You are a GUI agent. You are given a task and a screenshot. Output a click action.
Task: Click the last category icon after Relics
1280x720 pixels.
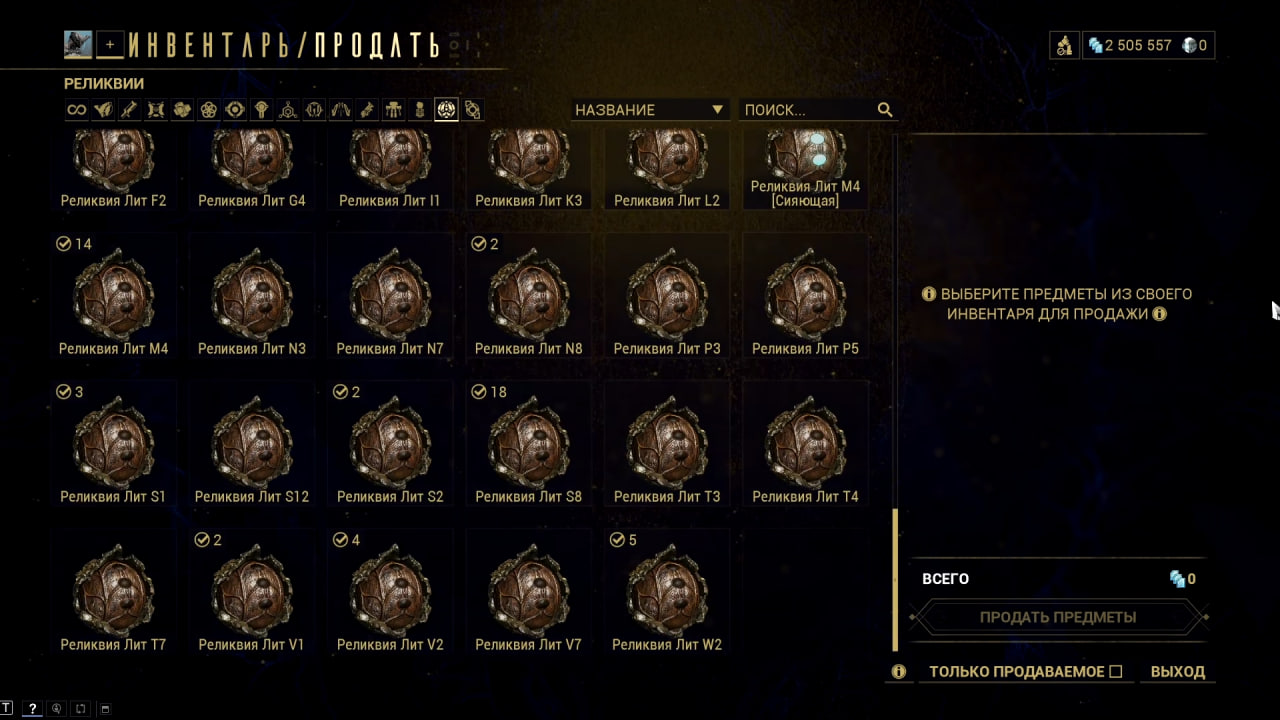click(x=473, y=110)
